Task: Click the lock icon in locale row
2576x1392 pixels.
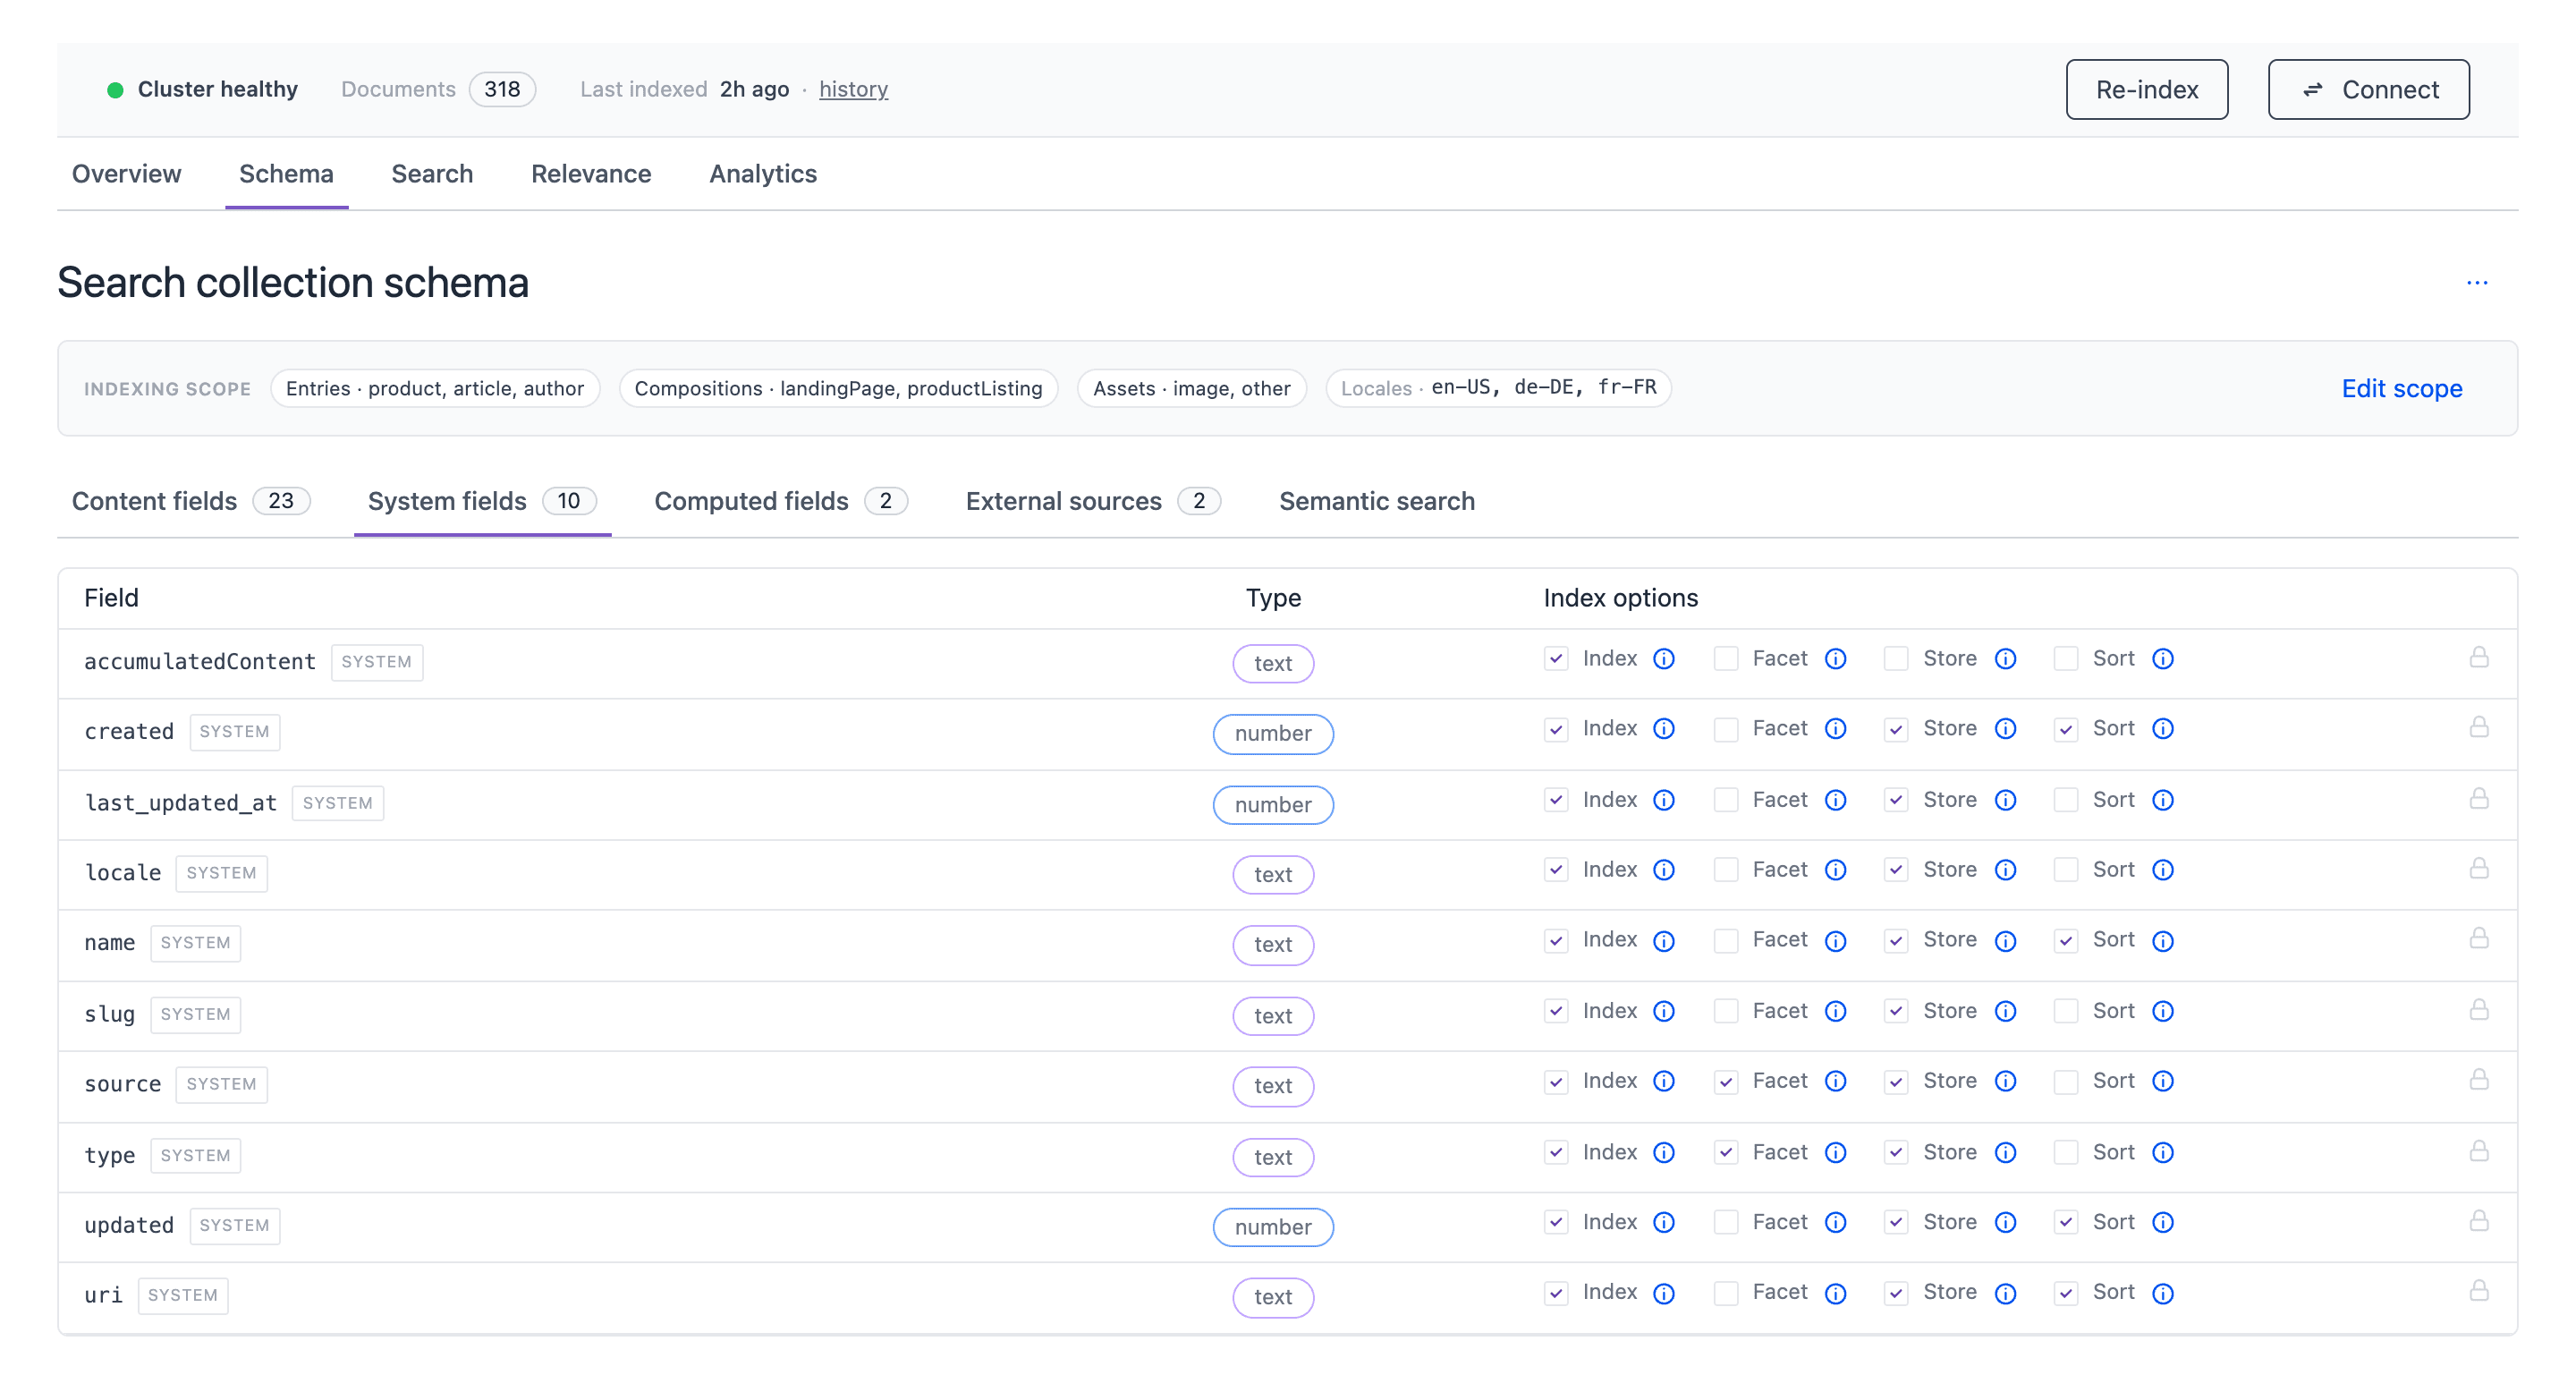Action: pyautogui.click(x=2478, y=868)
